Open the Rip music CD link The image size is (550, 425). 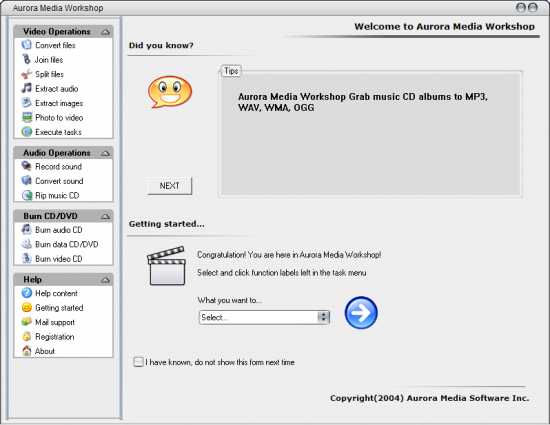point(57,195)
